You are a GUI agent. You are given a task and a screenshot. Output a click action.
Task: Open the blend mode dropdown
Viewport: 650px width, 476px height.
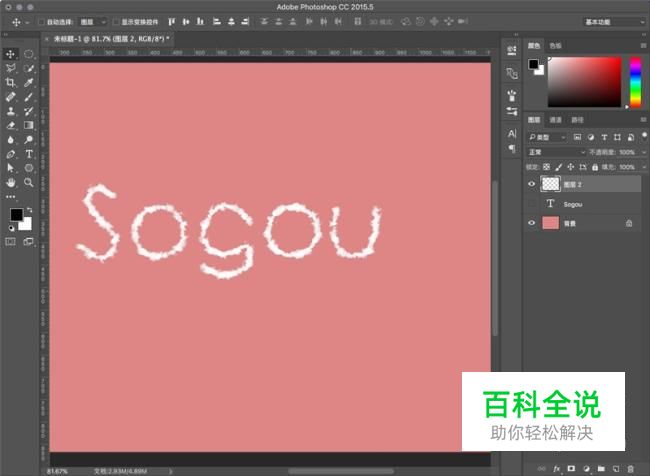tap(556, 152)
